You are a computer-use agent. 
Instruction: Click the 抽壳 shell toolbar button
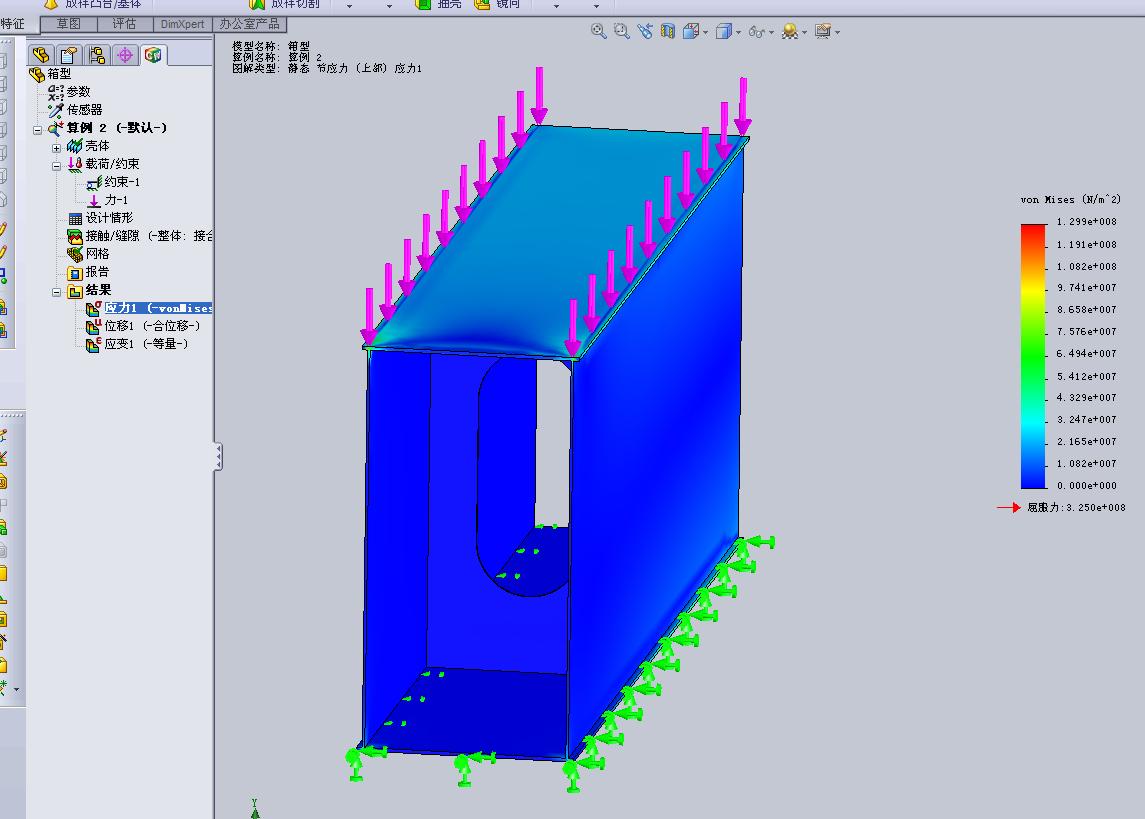[438, 4]
